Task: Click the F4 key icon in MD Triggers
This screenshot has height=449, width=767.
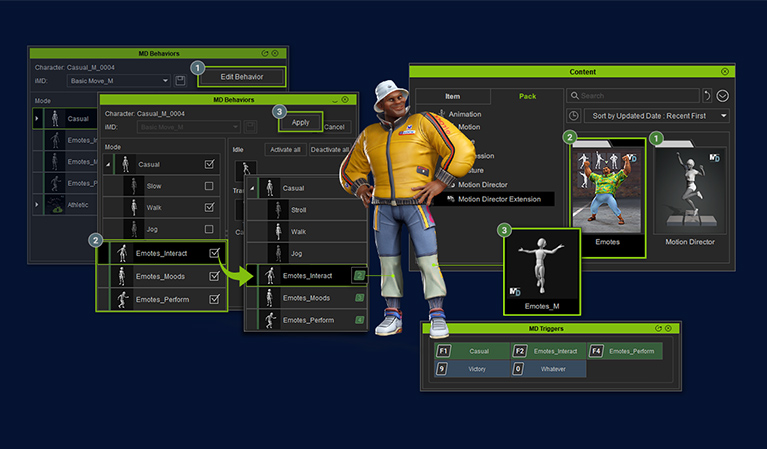Action: (596, 351)
